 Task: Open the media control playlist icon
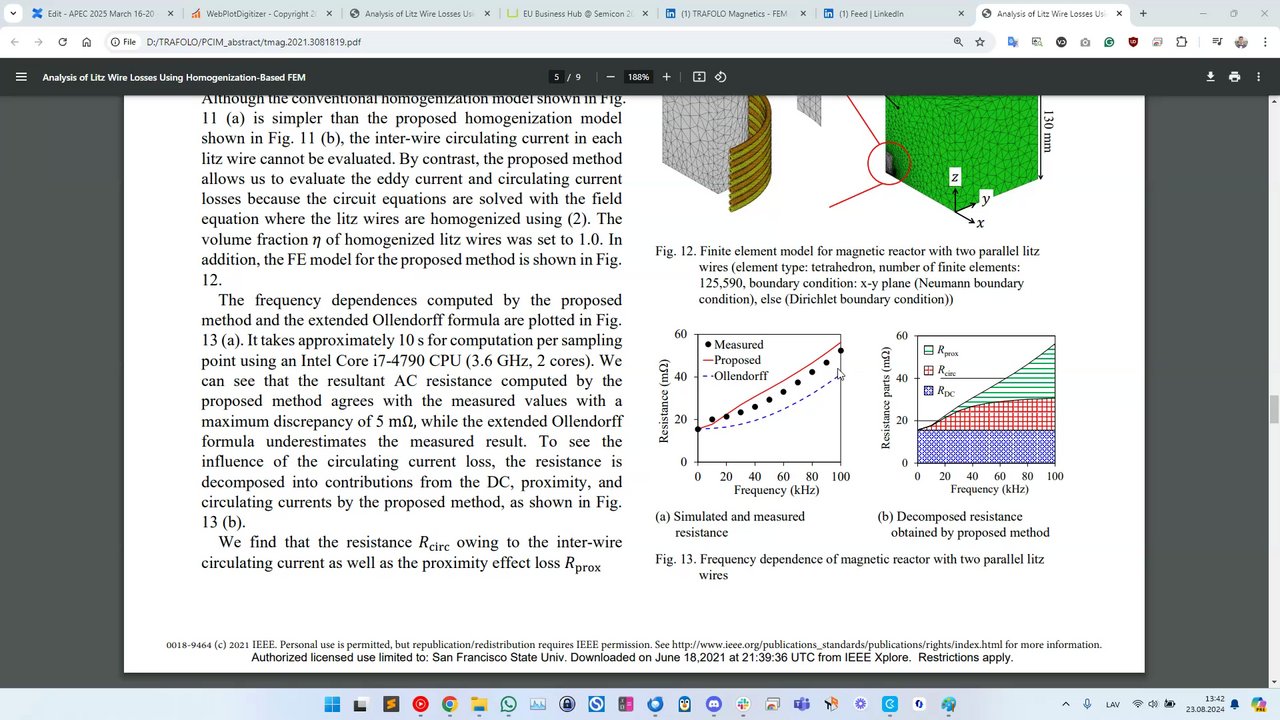[x=1217, y=42]
